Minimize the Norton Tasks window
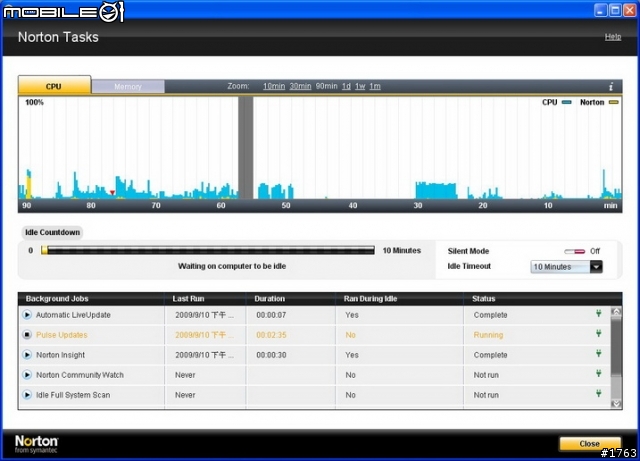The image size is (640, 461). (x=600, y=10)
